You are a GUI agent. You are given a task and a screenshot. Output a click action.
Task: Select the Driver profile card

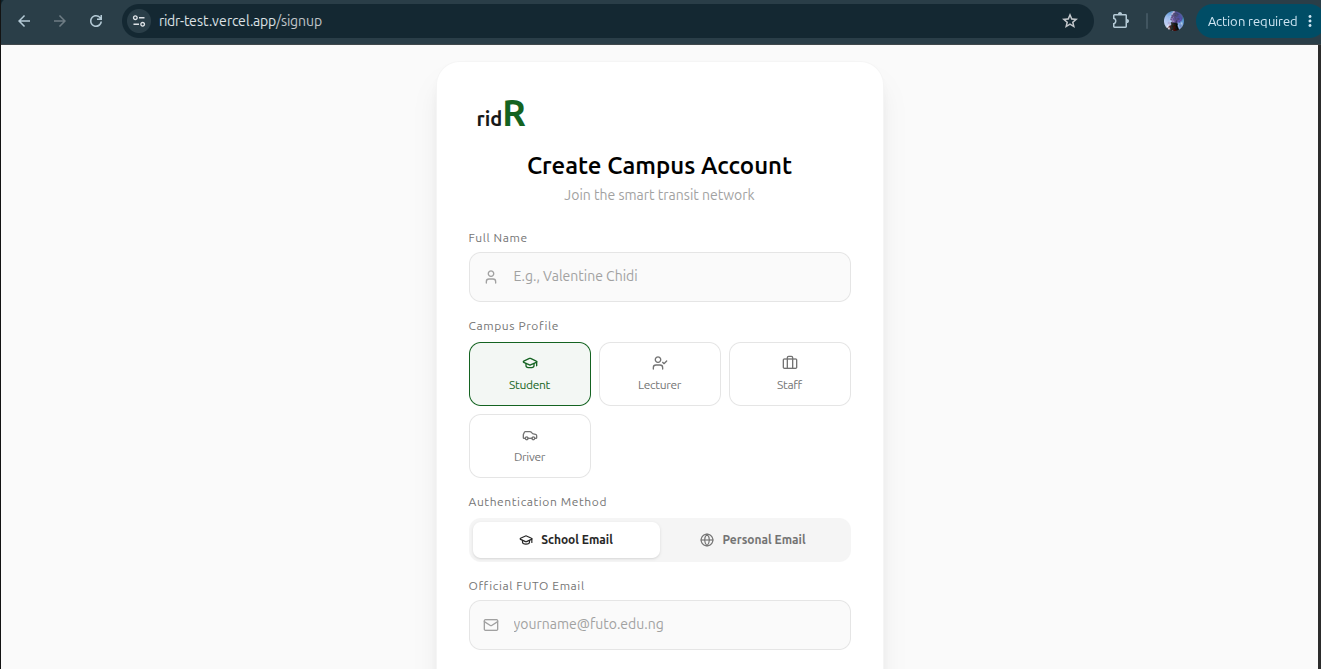[530, 446]
